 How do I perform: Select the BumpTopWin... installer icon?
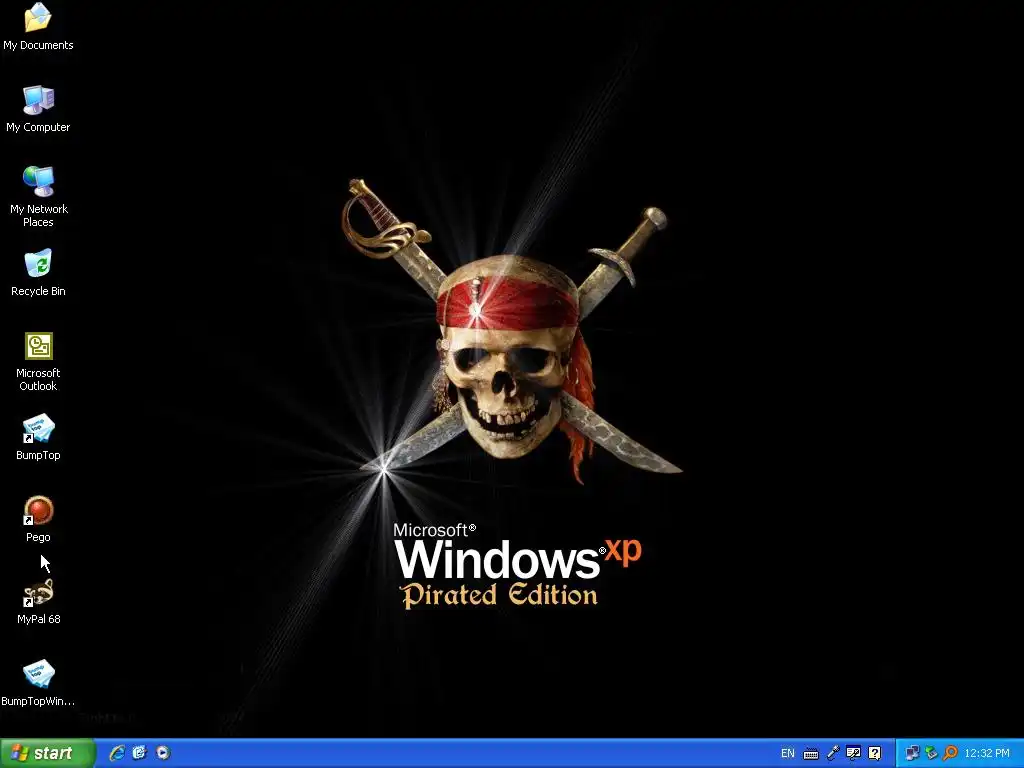click(38, 682)
